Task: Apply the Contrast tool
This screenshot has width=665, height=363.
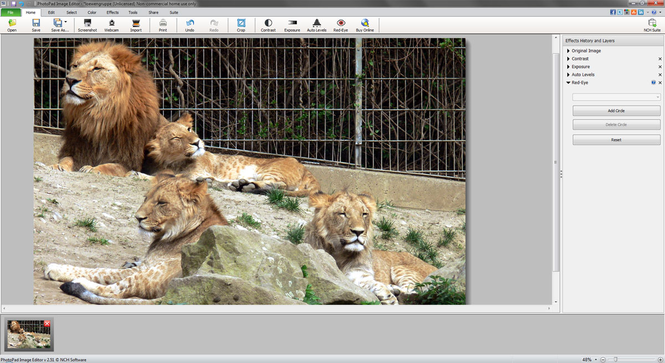Action: [268, 25]
